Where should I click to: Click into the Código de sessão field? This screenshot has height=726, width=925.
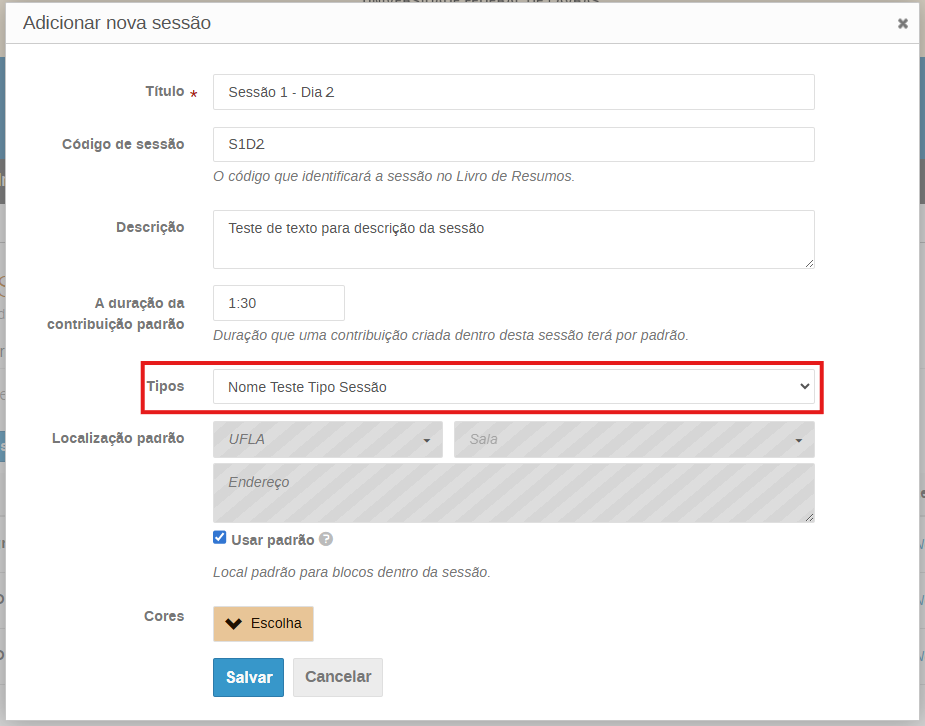[x=513, y=144]
